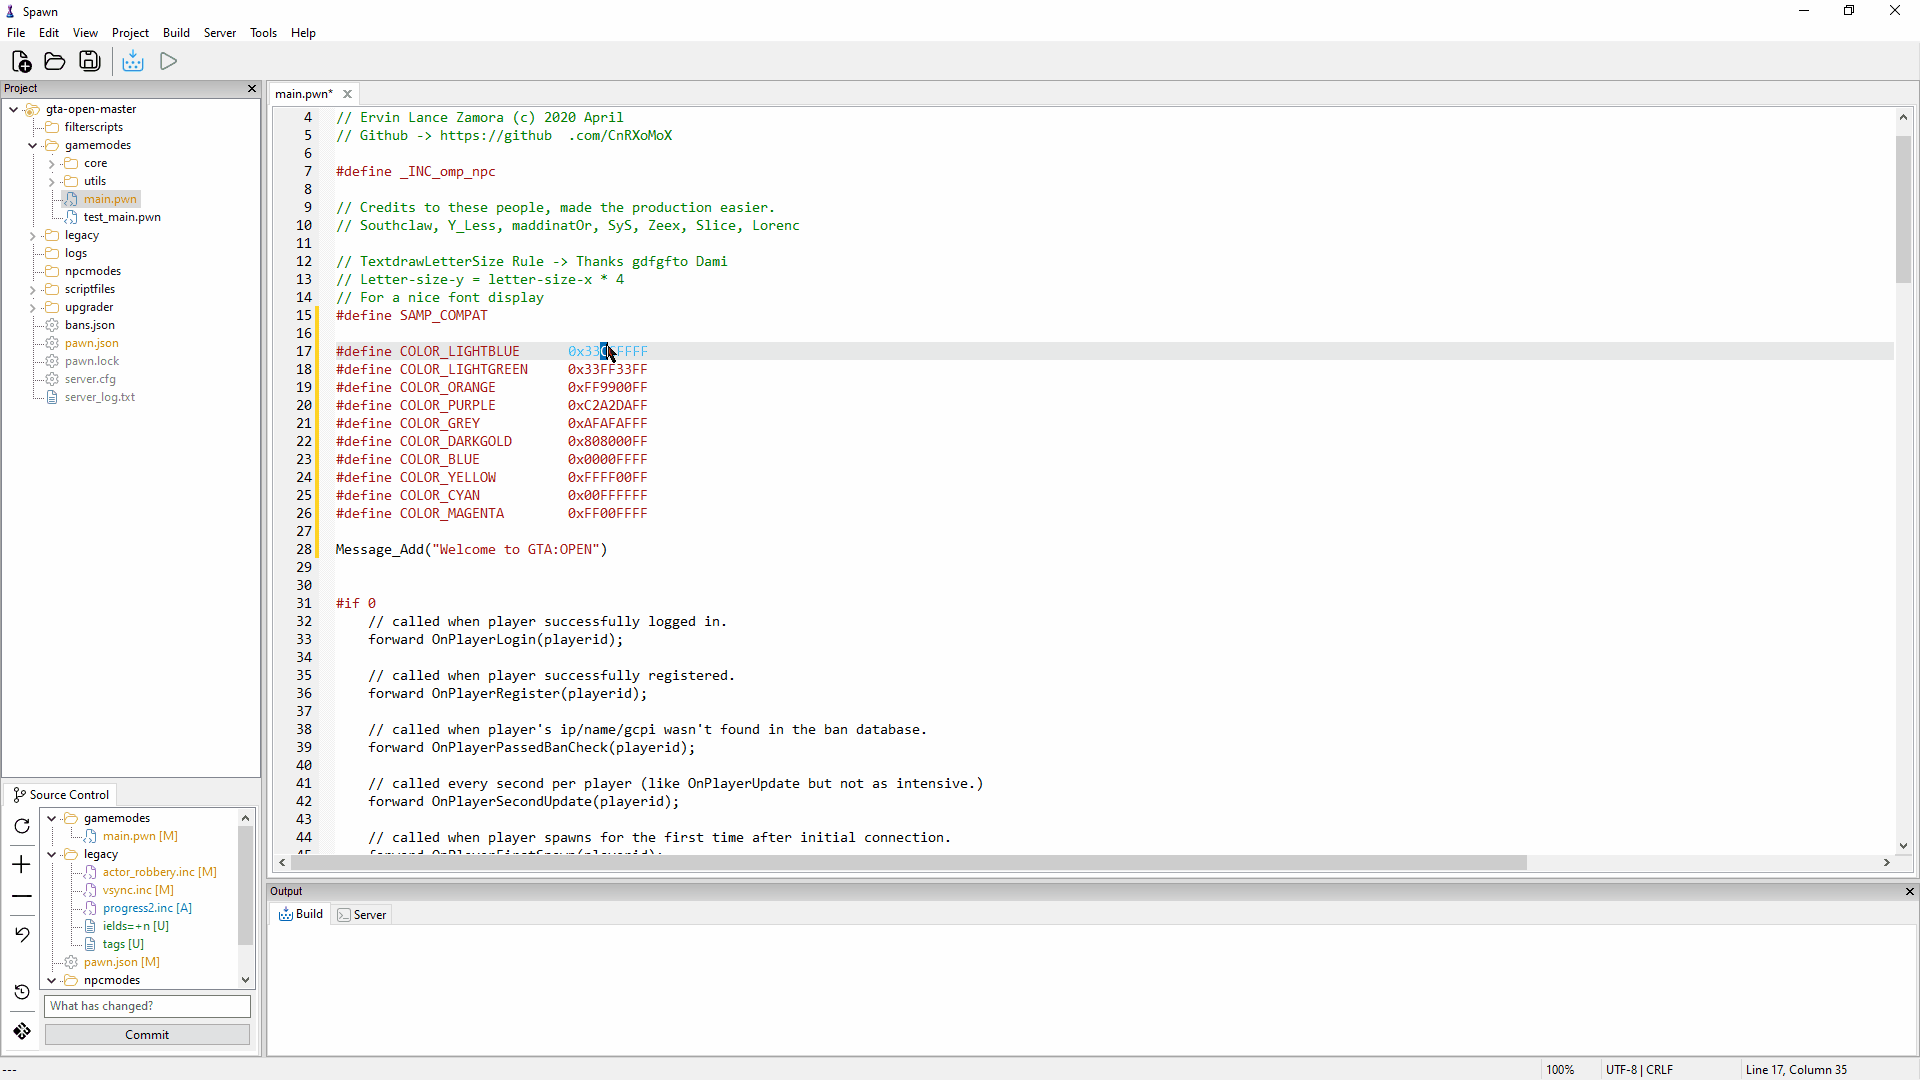This screenshot has width=1920, height=1080.
Task: Open commit history clock icon
Action: click(22, 992)
